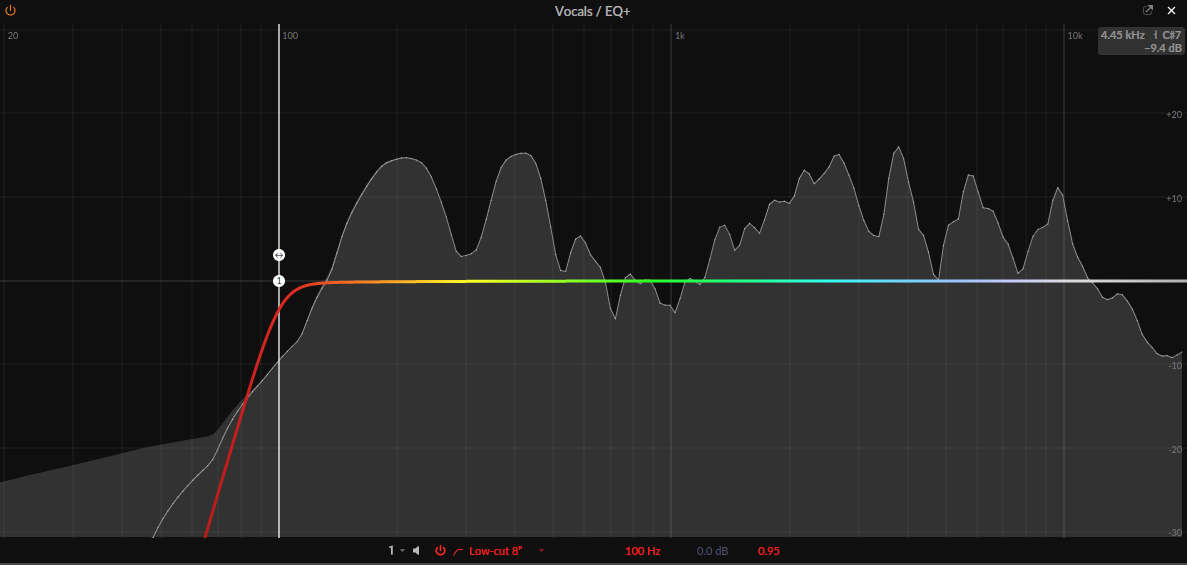
Task: Click the -9.4 dB level readout
Action: (1164, 48)
